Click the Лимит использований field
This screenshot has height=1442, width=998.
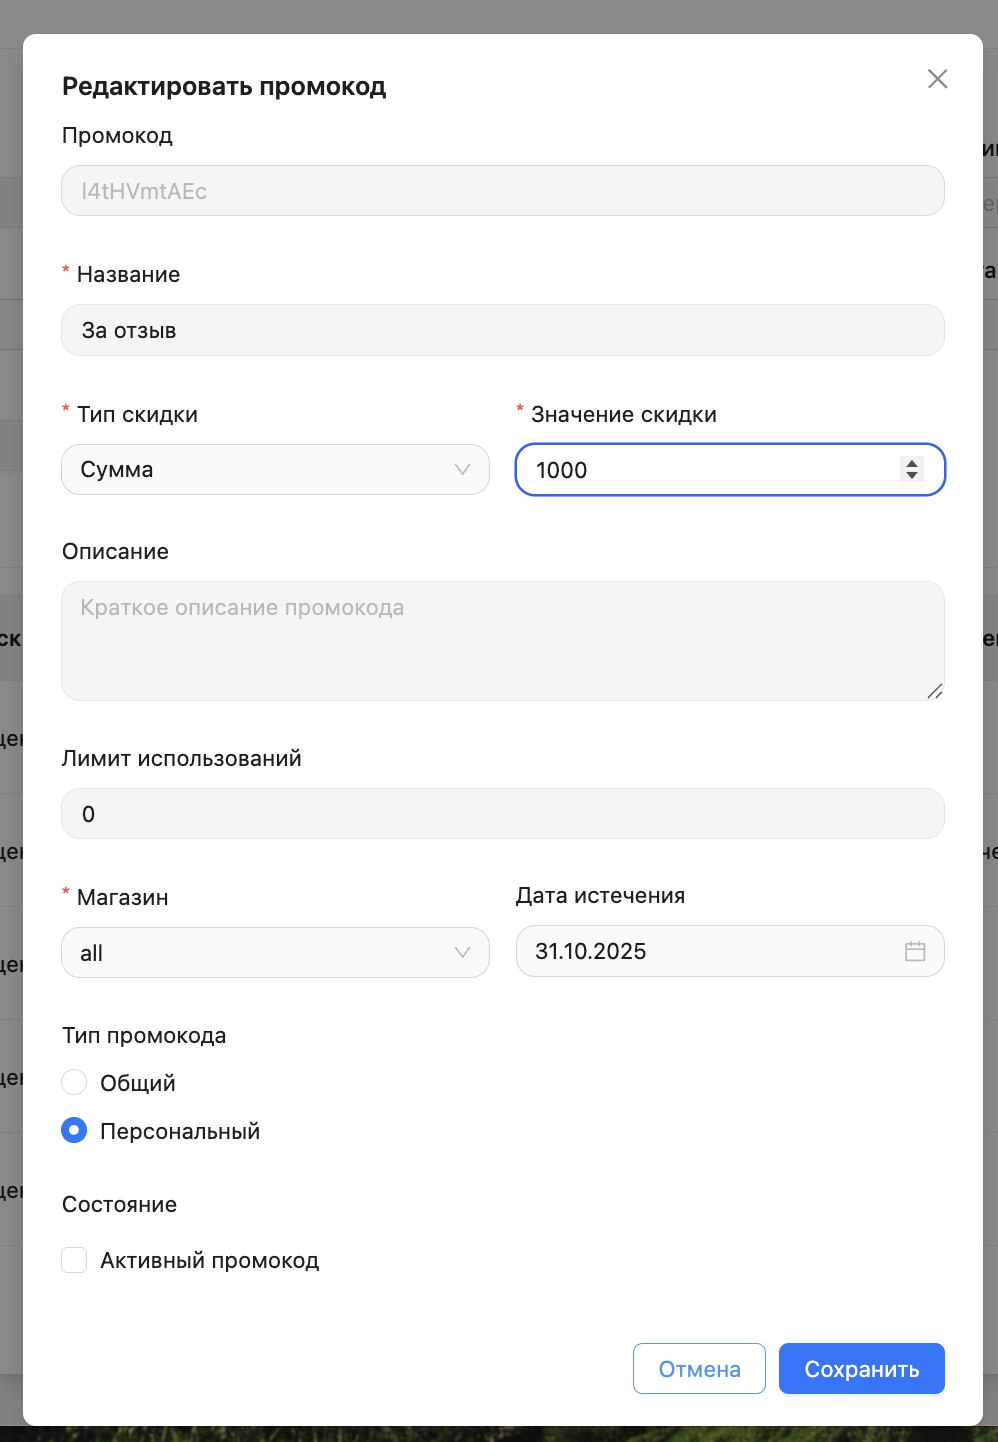tap(502, 814)
